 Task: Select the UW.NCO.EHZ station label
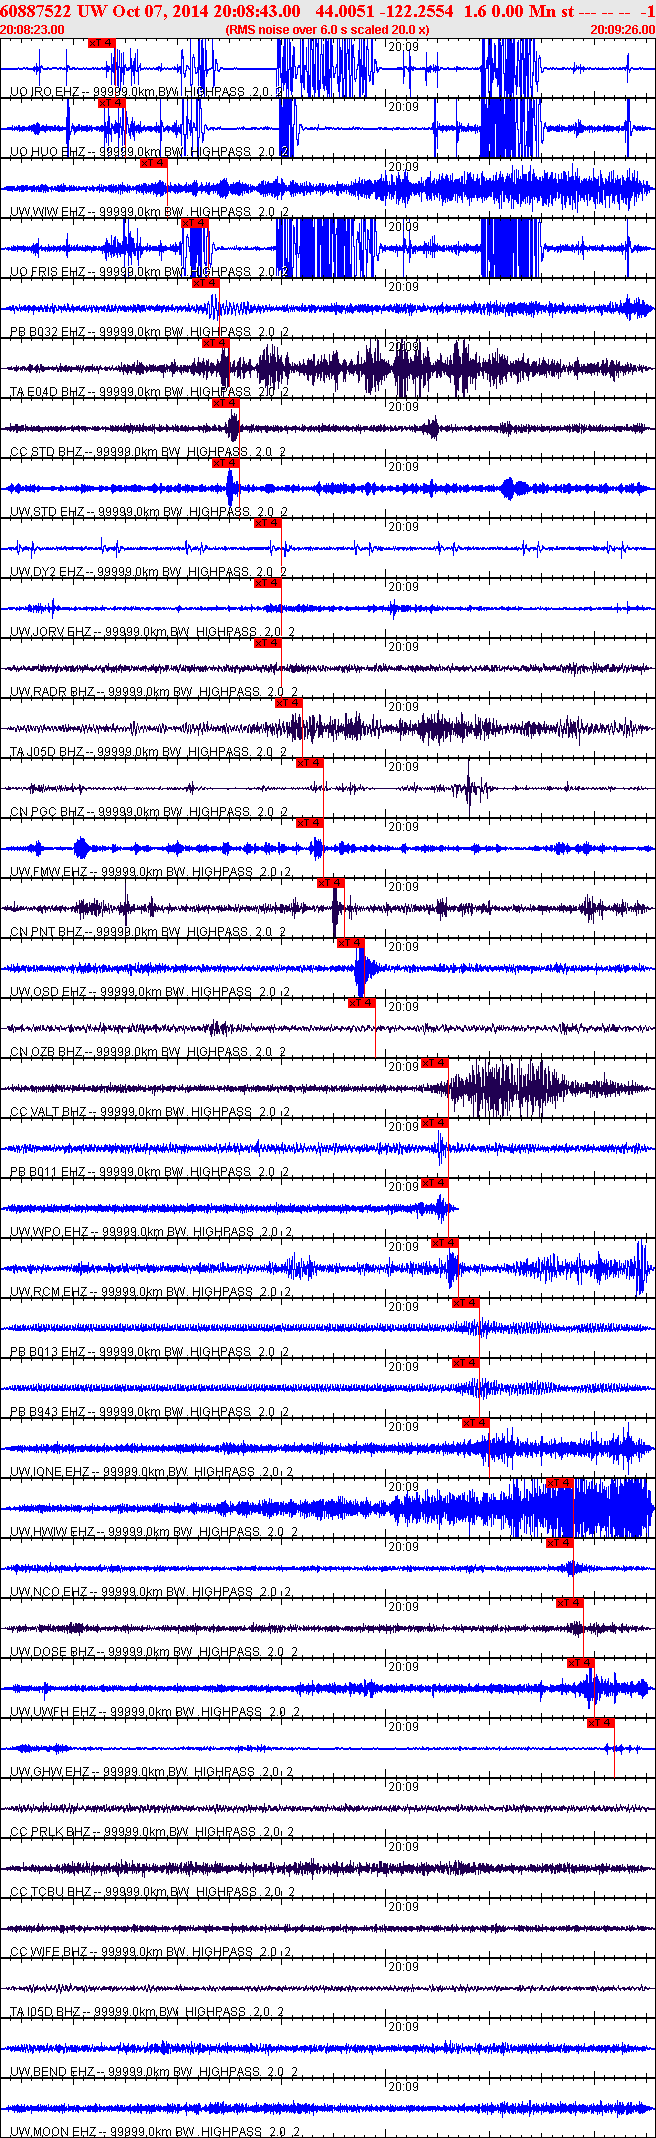pyautogui.click(x=152, y=1592)
